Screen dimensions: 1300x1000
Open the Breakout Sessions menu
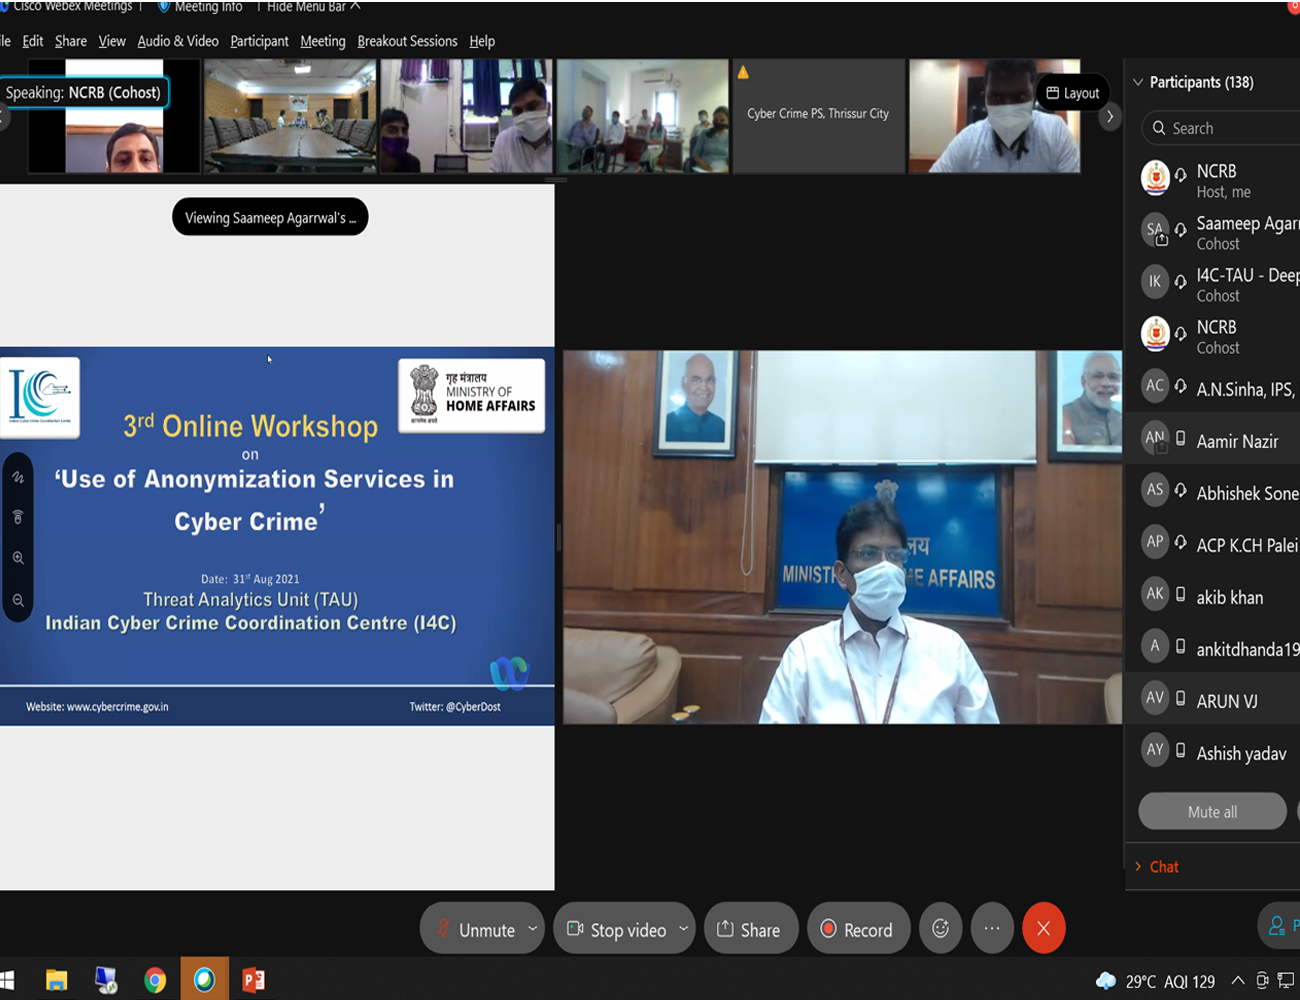click(x=407, y=41)
